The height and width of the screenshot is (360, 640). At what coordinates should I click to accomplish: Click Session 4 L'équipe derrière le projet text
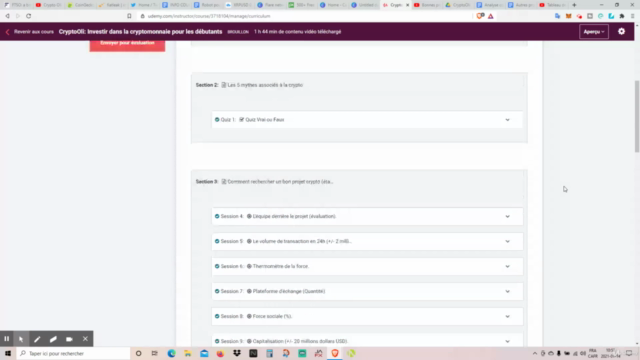pos(294,216)
